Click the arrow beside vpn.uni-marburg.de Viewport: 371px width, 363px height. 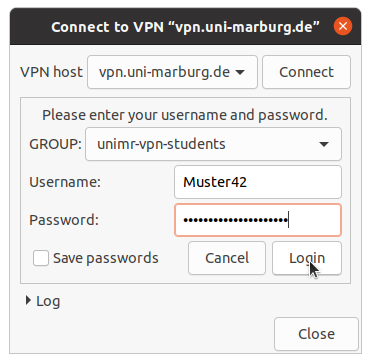[240, 72]
